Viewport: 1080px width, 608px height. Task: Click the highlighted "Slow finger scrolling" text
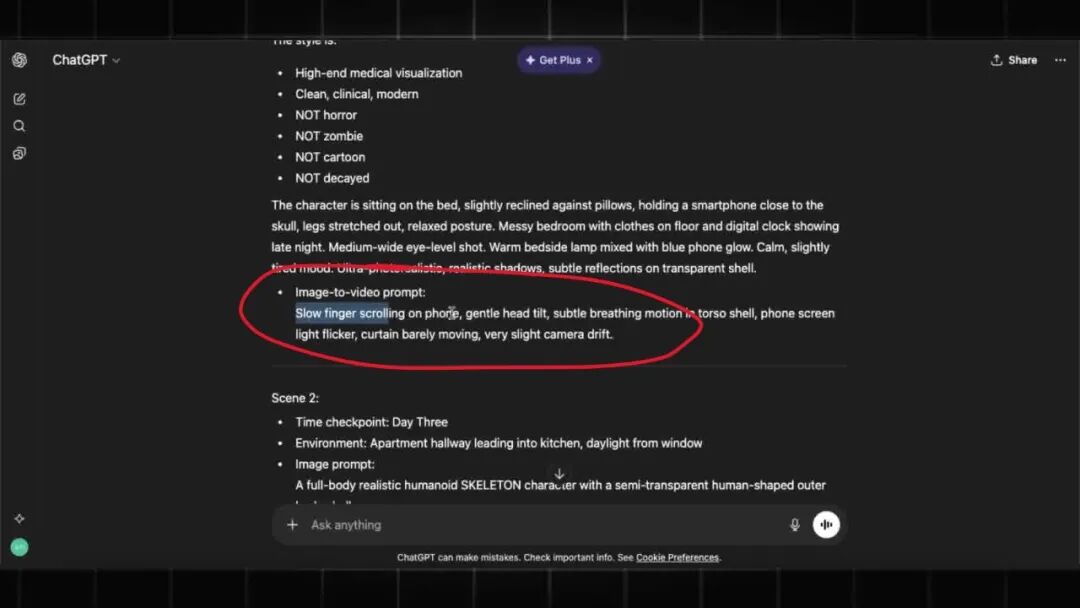pos(342,313)
